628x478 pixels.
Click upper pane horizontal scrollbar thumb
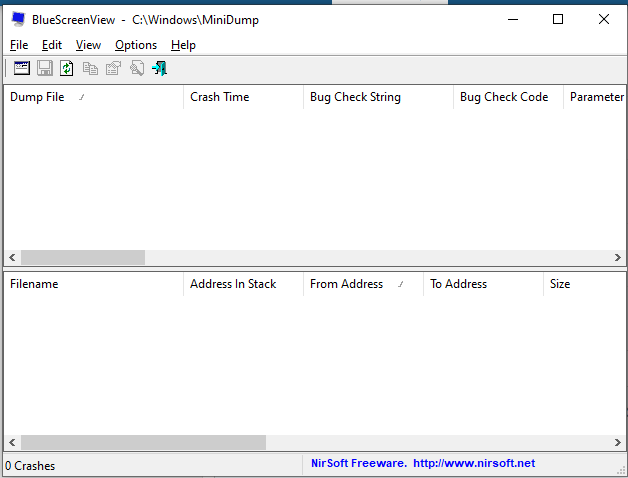(83, 258)
